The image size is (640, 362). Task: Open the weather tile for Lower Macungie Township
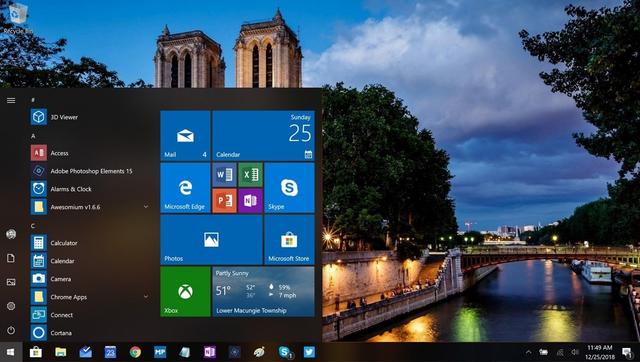(x=264, y=291)
